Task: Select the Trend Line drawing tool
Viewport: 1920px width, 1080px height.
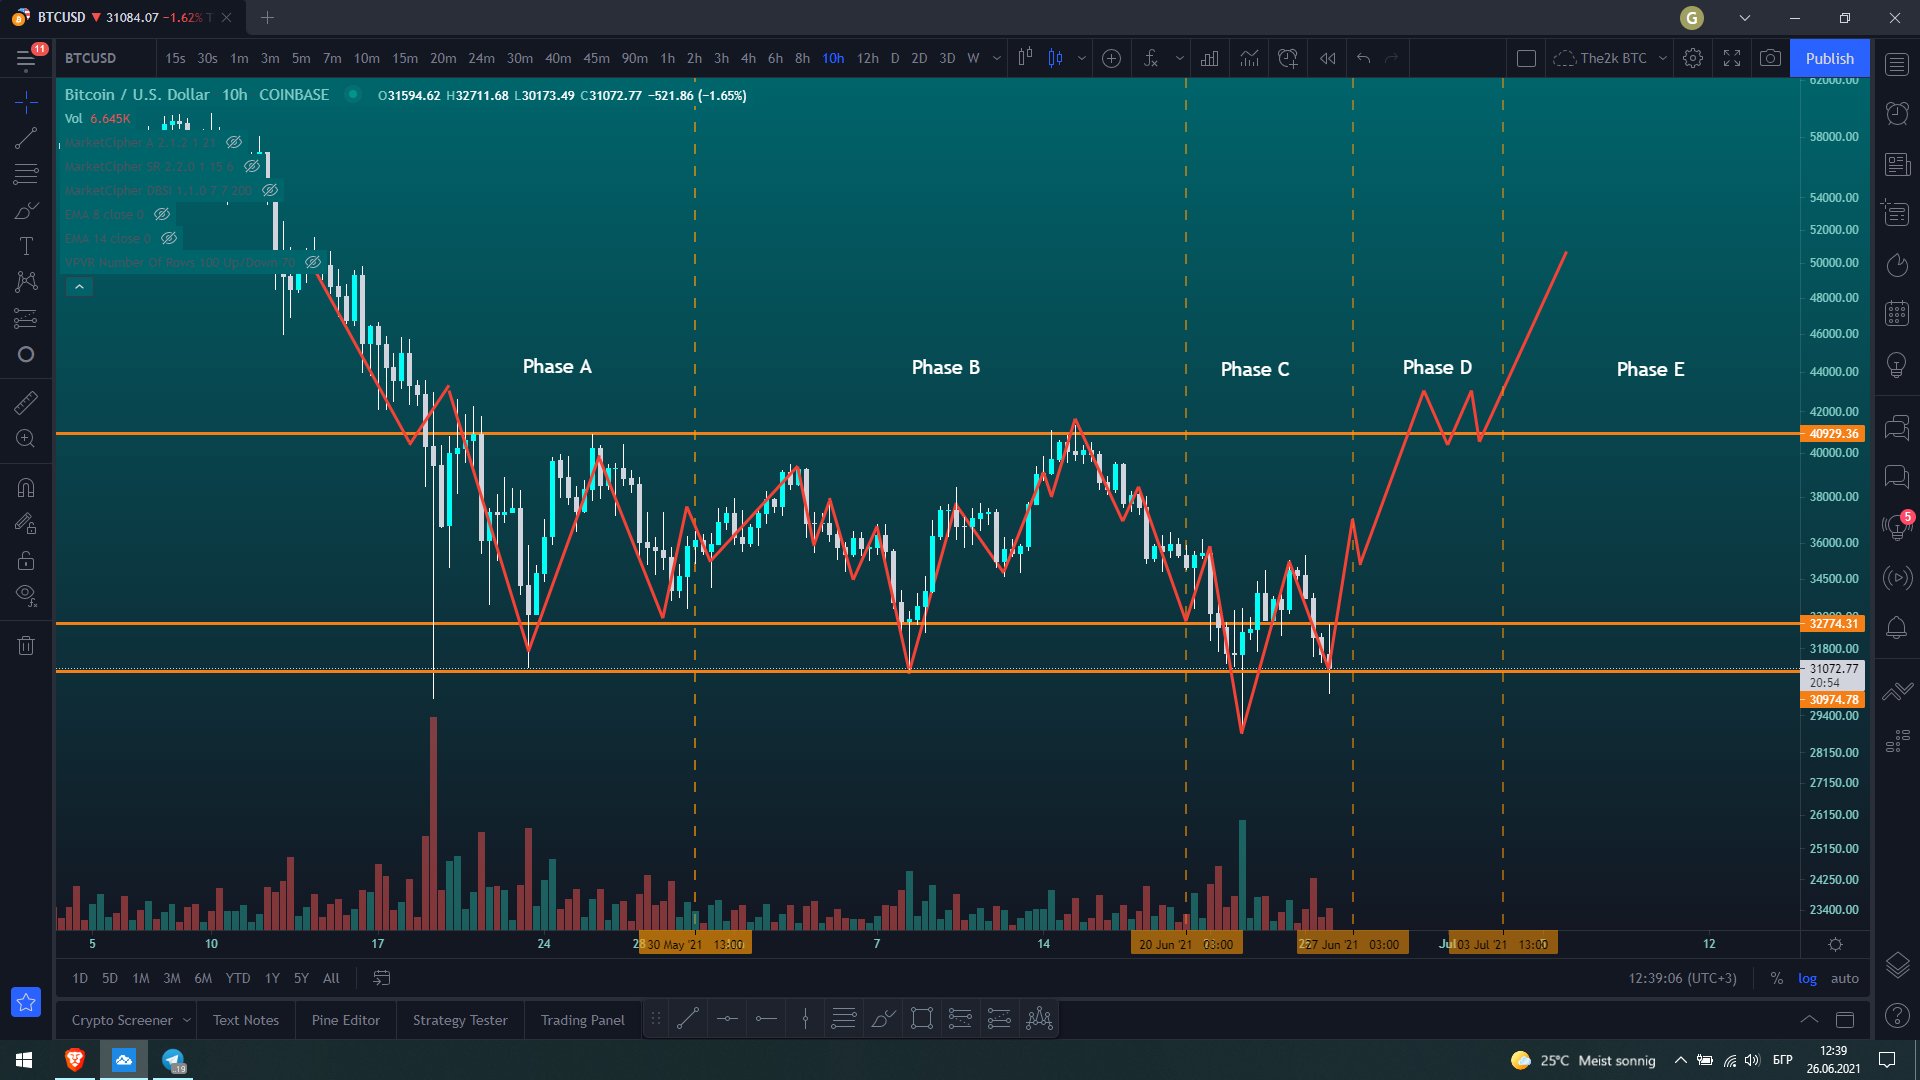Action: (x=26, y=138)
